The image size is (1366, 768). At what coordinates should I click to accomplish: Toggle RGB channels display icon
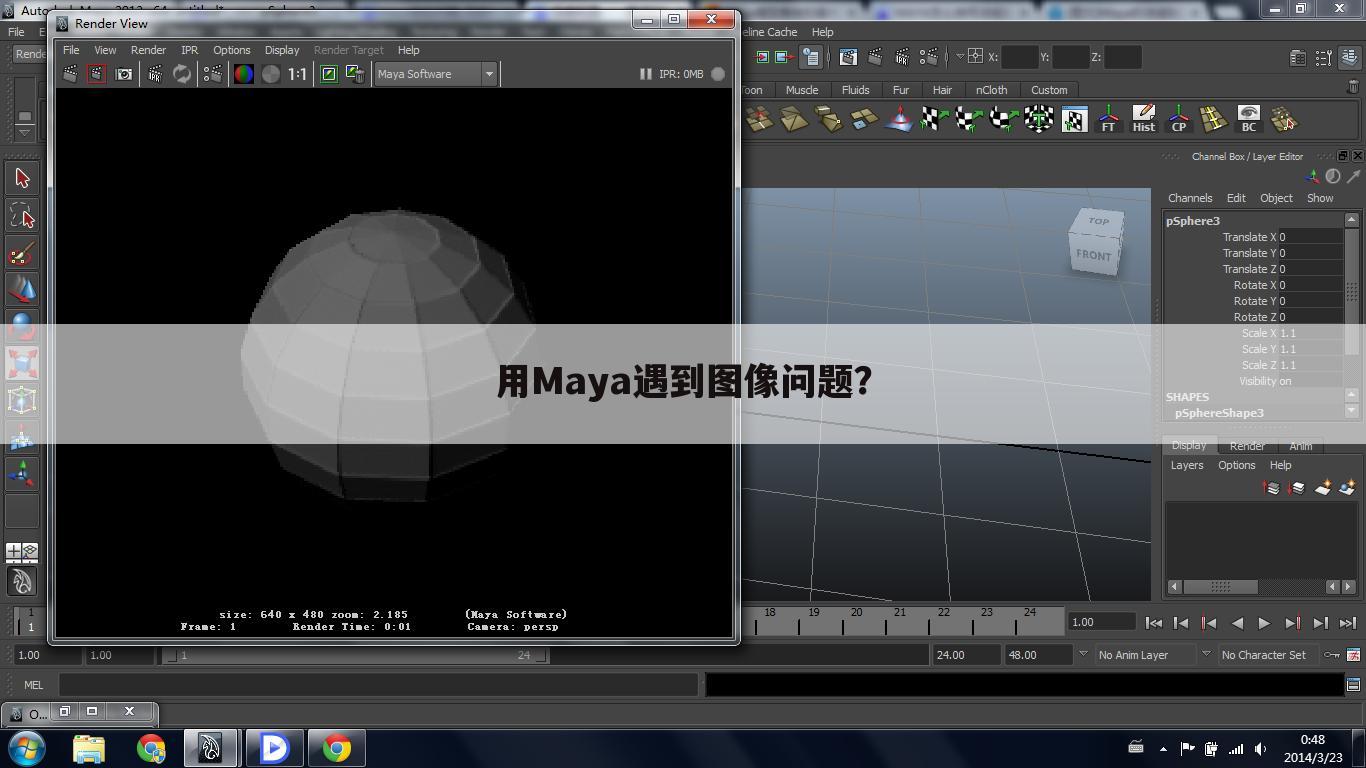[x=244, y=74]
